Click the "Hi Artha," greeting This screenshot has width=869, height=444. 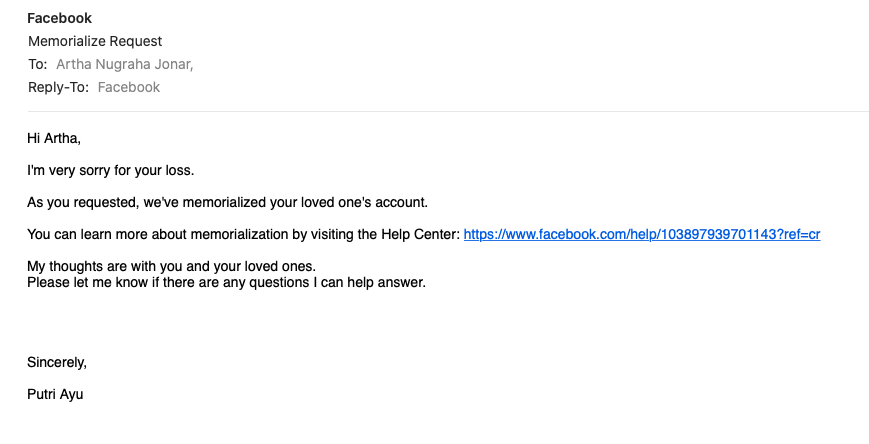tap(54, 138)
